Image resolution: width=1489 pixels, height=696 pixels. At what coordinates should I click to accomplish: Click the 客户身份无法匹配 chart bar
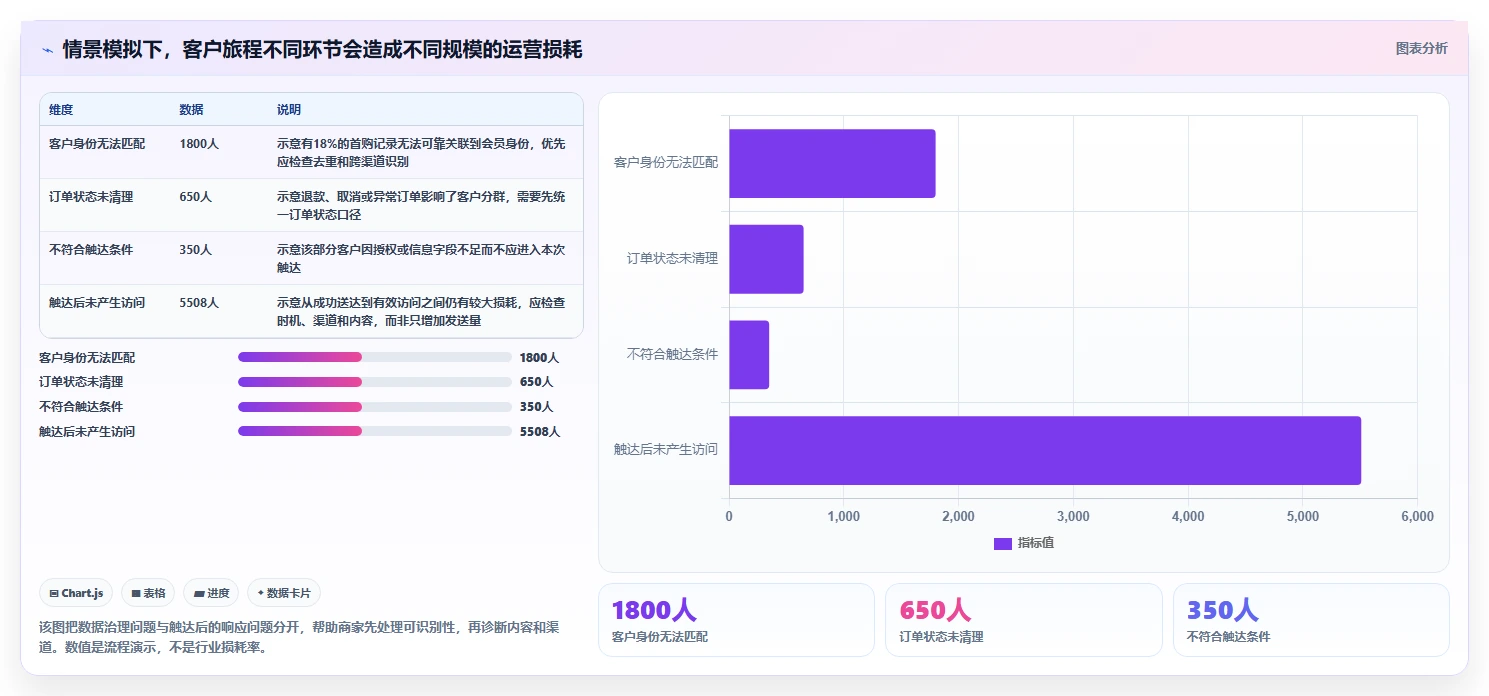point(832,163)
